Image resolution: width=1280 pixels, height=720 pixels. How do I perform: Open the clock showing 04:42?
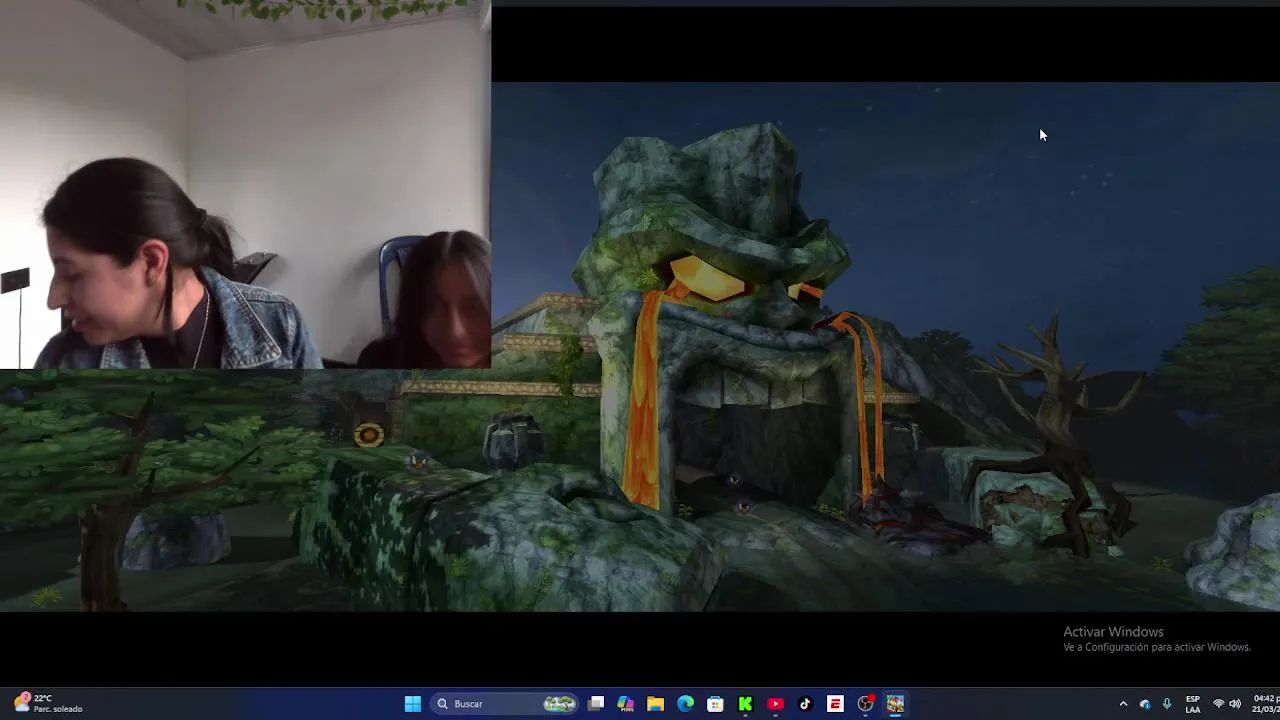(x=1265, y=704)
